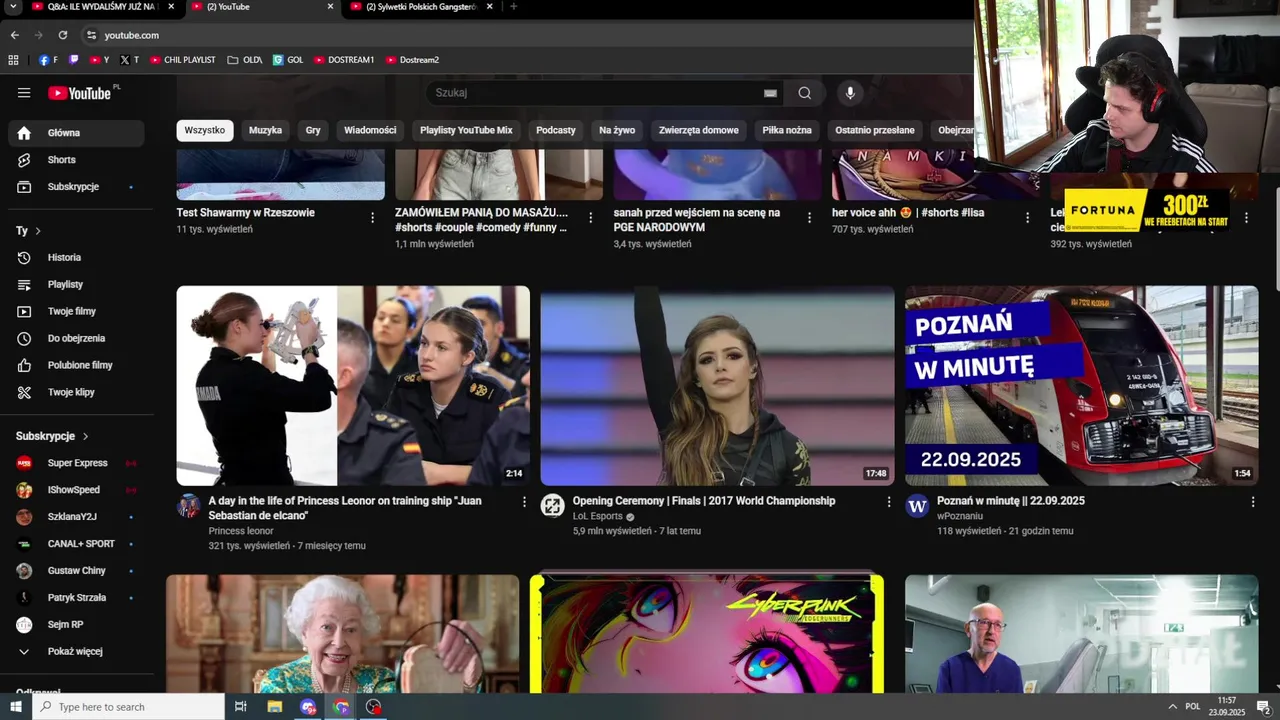Open the wPoznaniu channel avatar
Screen dimensions: 1280x720
(x=917, y=506)
